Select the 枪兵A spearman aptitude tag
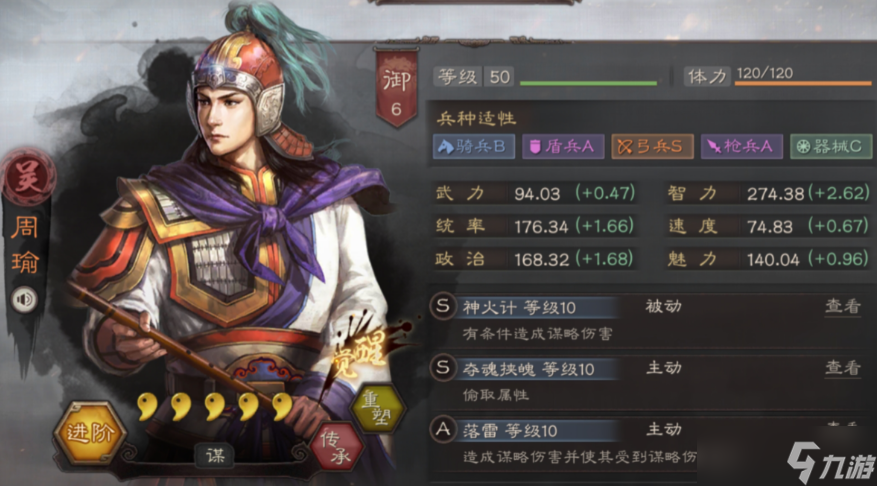The image size is (877, 486). [x=742, y=147]
